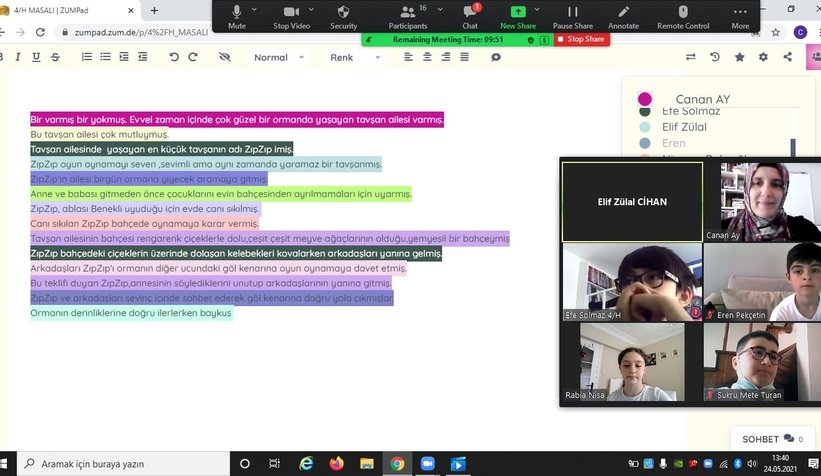This screenshot has width=821, height=476.
Task: Click Canan AY's magenta author color swatch
Action: [645, 99]
